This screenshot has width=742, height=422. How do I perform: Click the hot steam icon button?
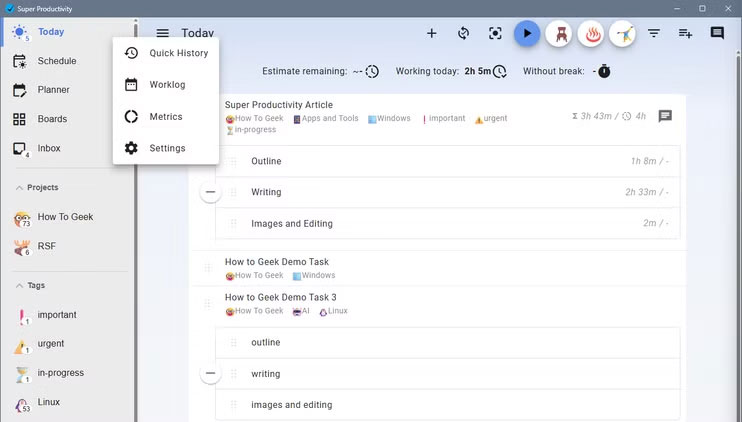[592, 34]
